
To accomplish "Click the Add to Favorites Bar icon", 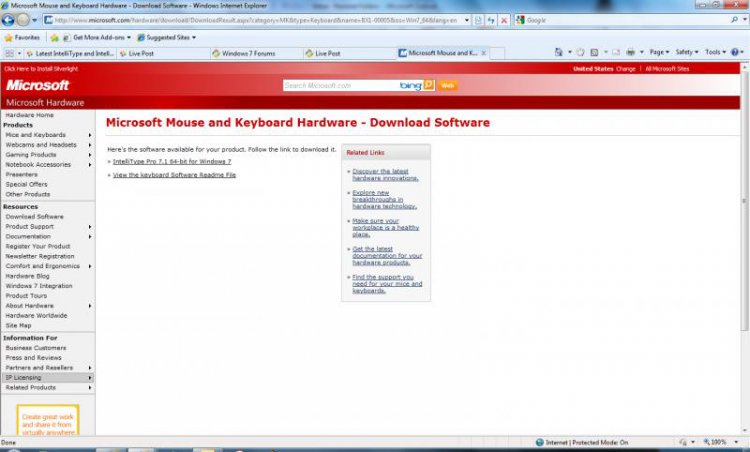I will tap(55, 37).
